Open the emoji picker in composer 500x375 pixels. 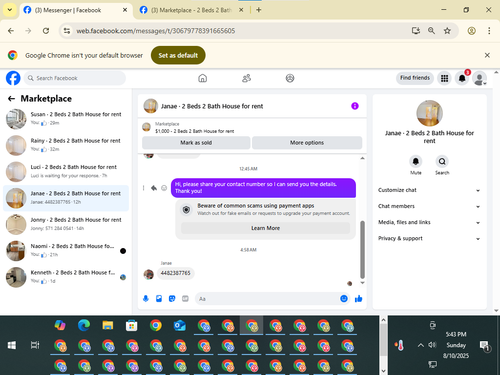344,299
